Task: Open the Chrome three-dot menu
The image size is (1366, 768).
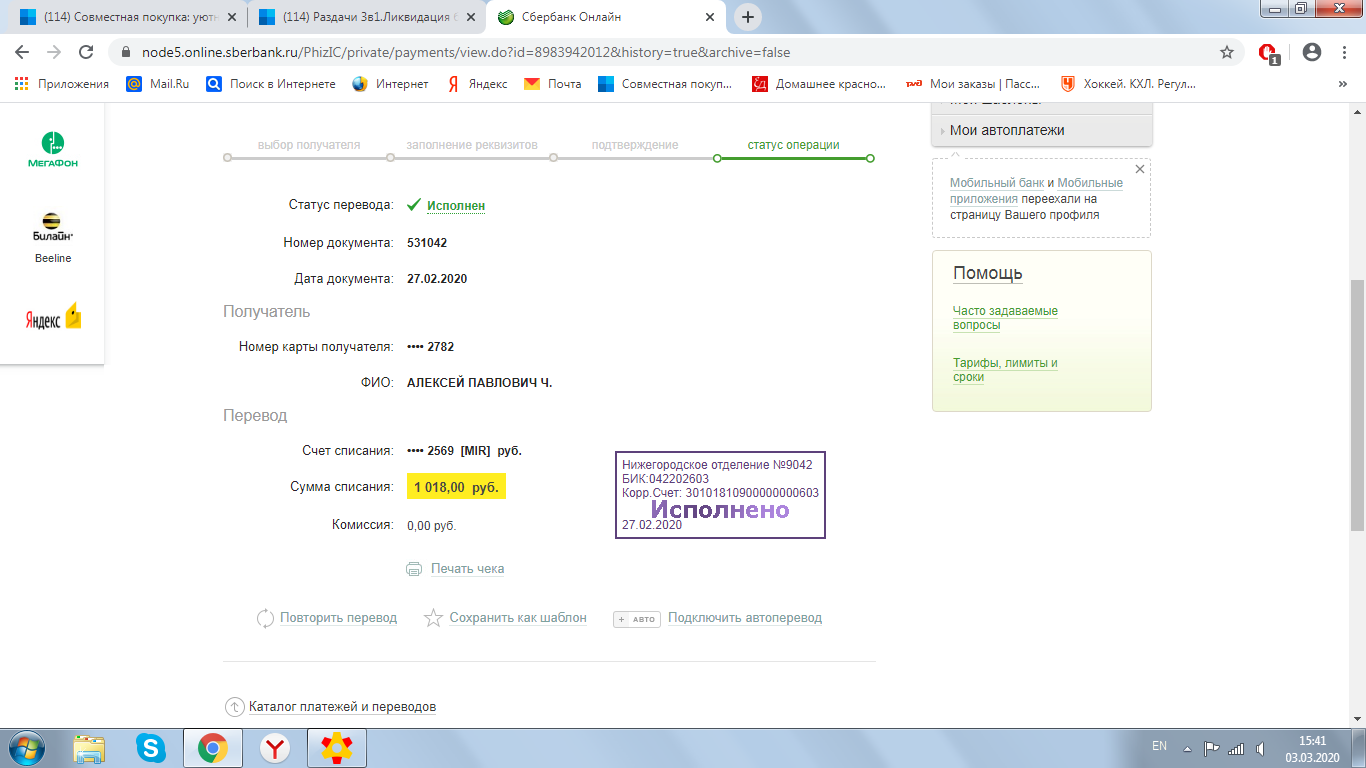Action: point(1343,52)
